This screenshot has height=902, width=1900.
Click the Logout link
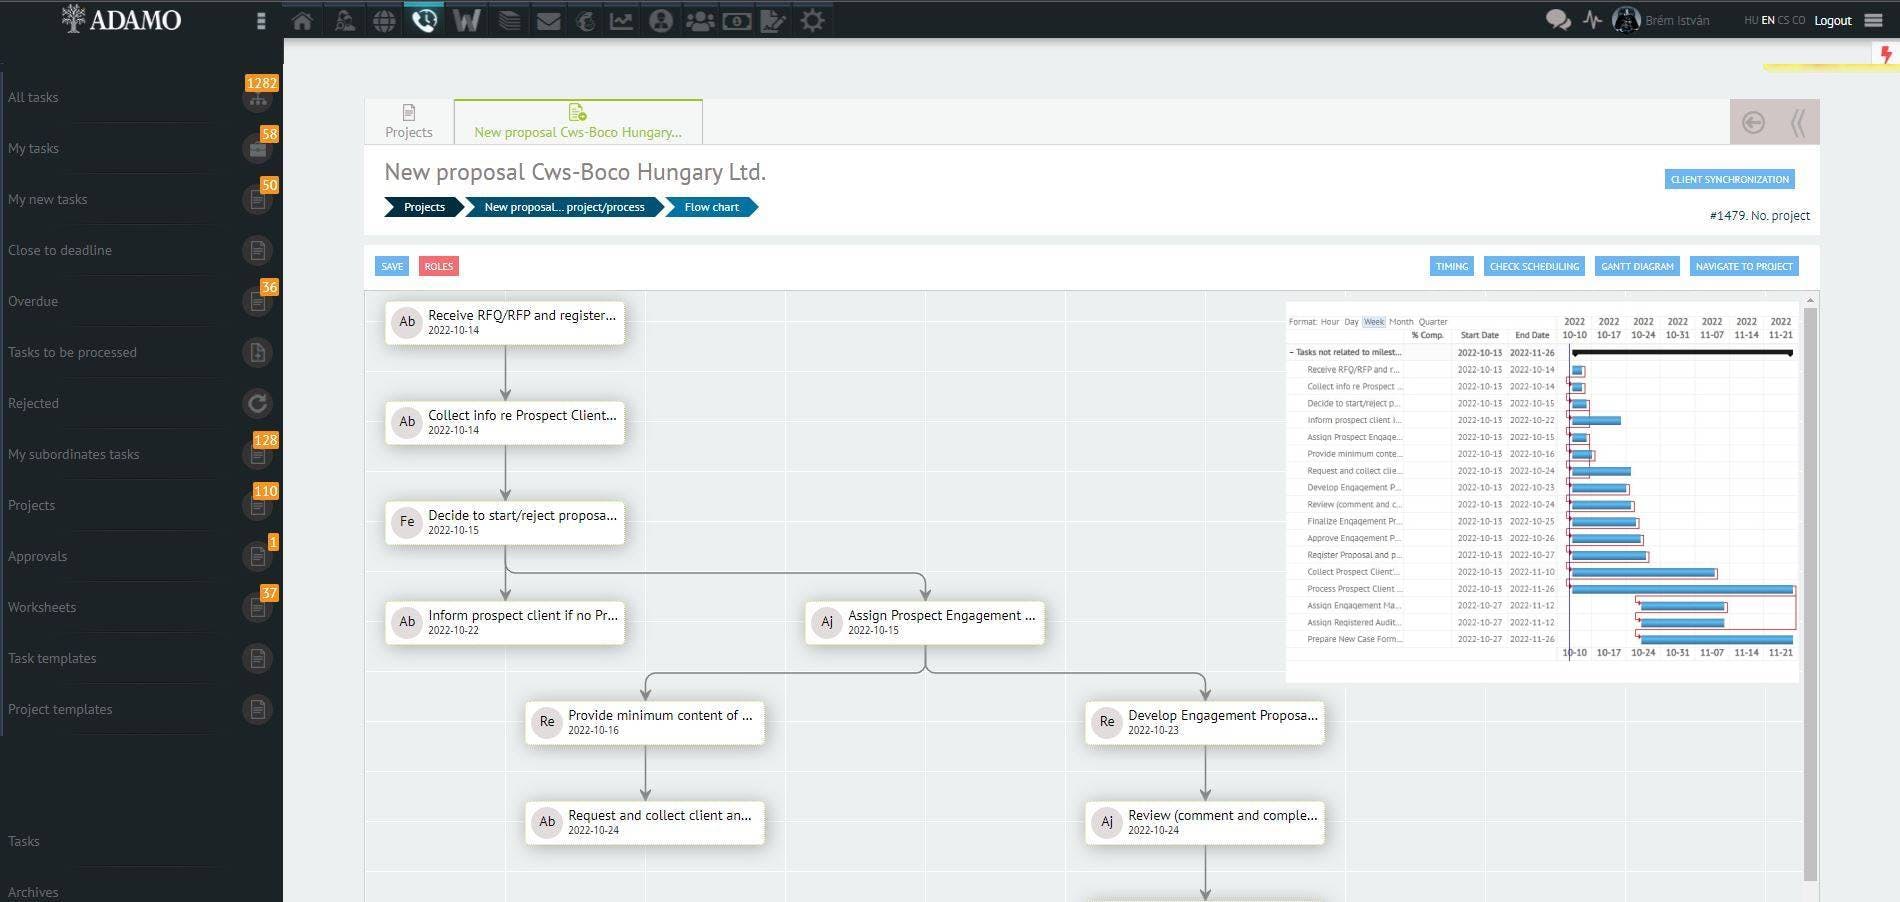pyautogui.click(x=1832, y=20)
